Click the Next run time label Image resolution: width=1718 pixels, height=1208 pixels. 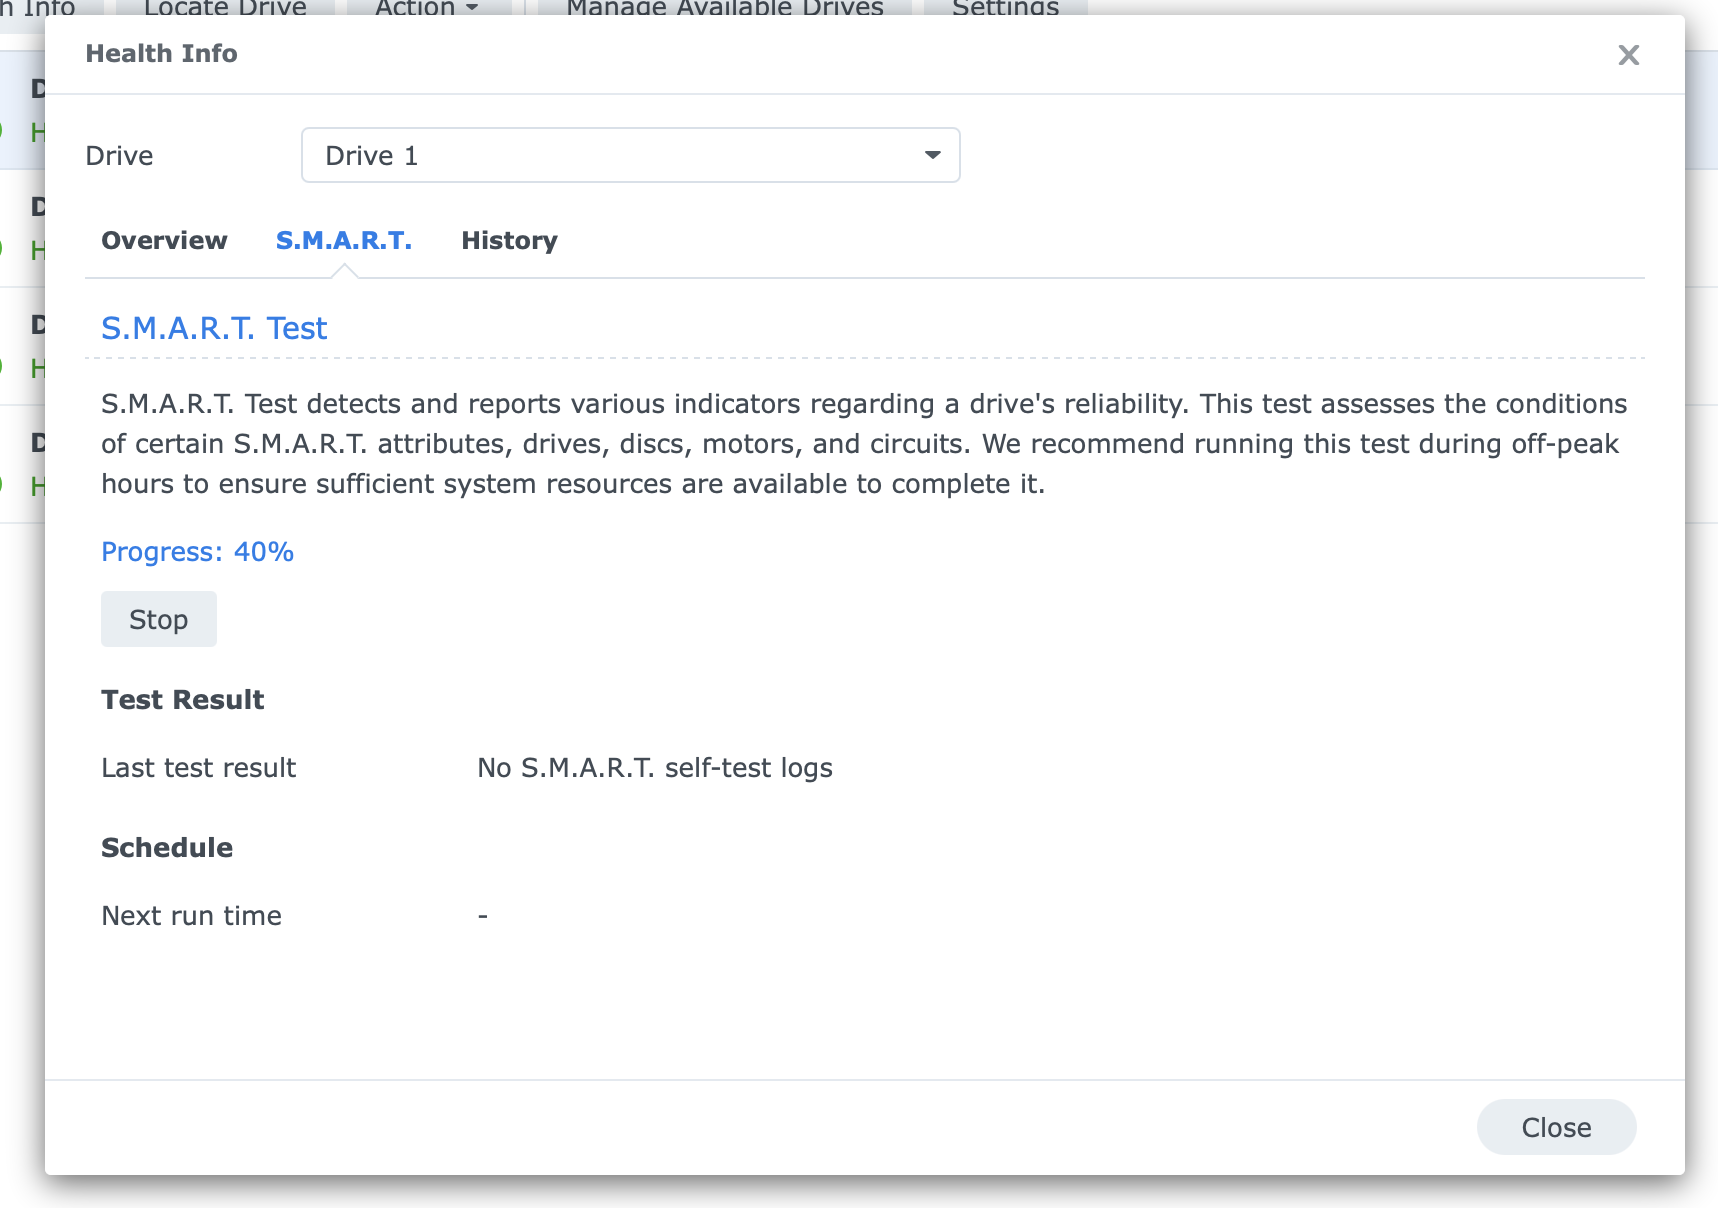(191, 916)
